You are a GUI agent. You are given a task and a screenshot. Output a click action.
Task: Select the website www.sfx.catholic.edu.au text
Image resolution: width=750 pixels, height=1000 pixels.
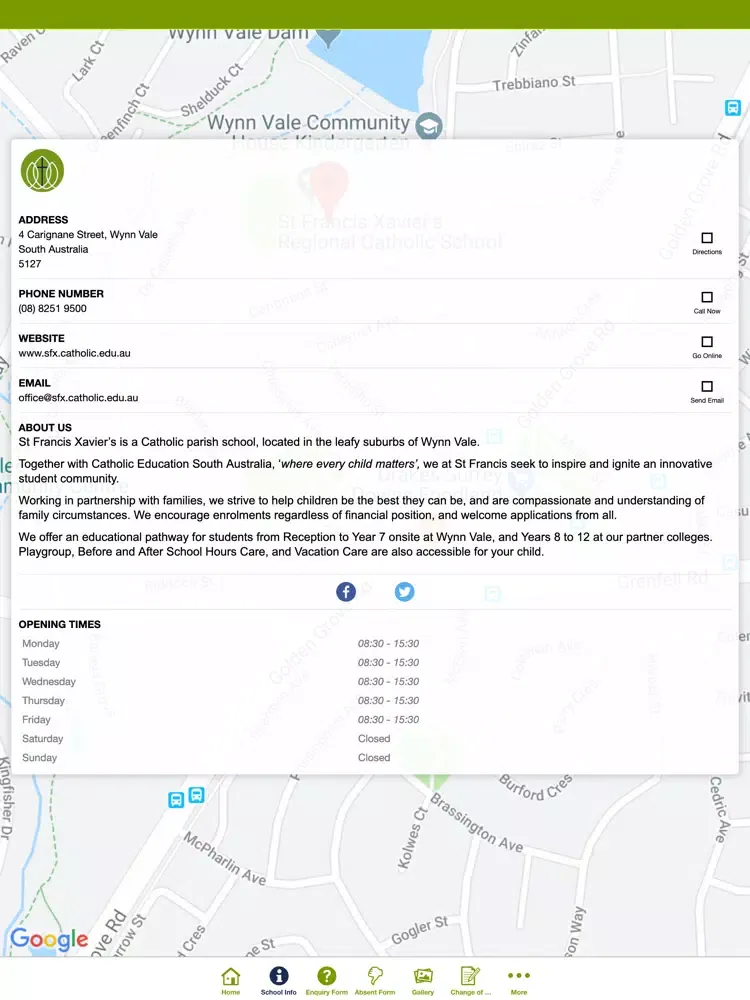pyautogui.click(x=75, y=353)
